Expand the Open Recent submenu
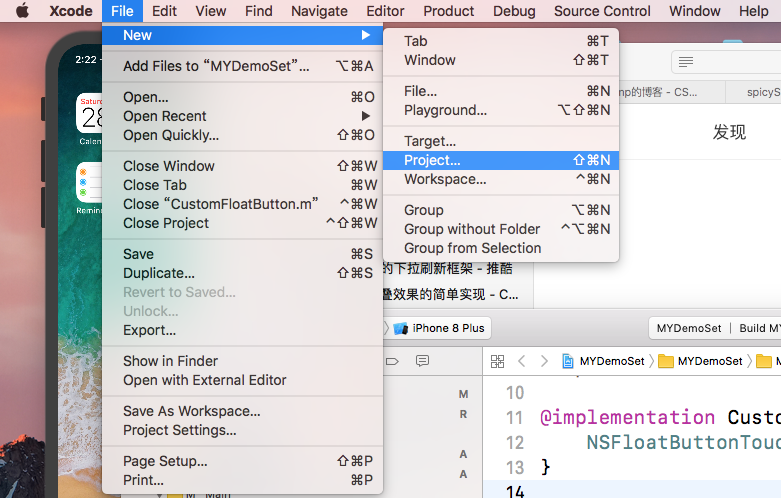 243,116
